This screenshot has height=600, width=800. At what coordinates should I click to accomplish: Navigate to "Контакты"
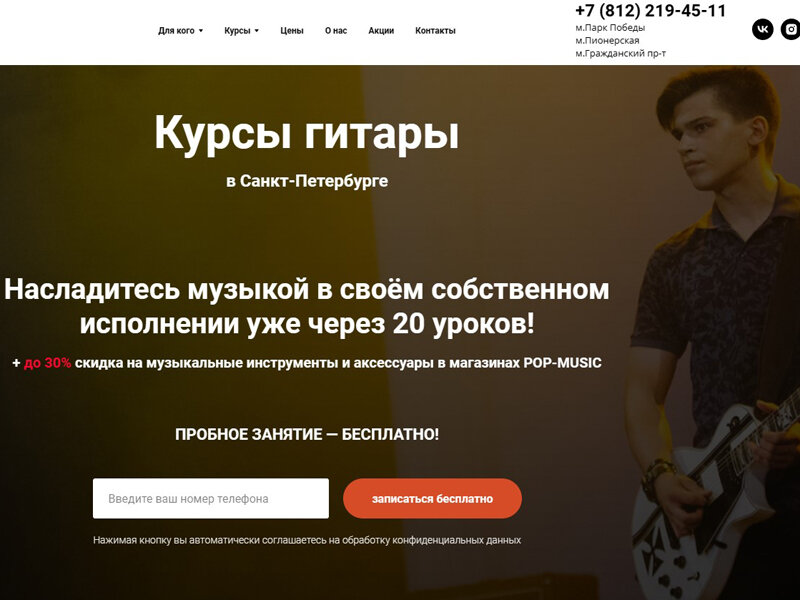tap(435, 31)
